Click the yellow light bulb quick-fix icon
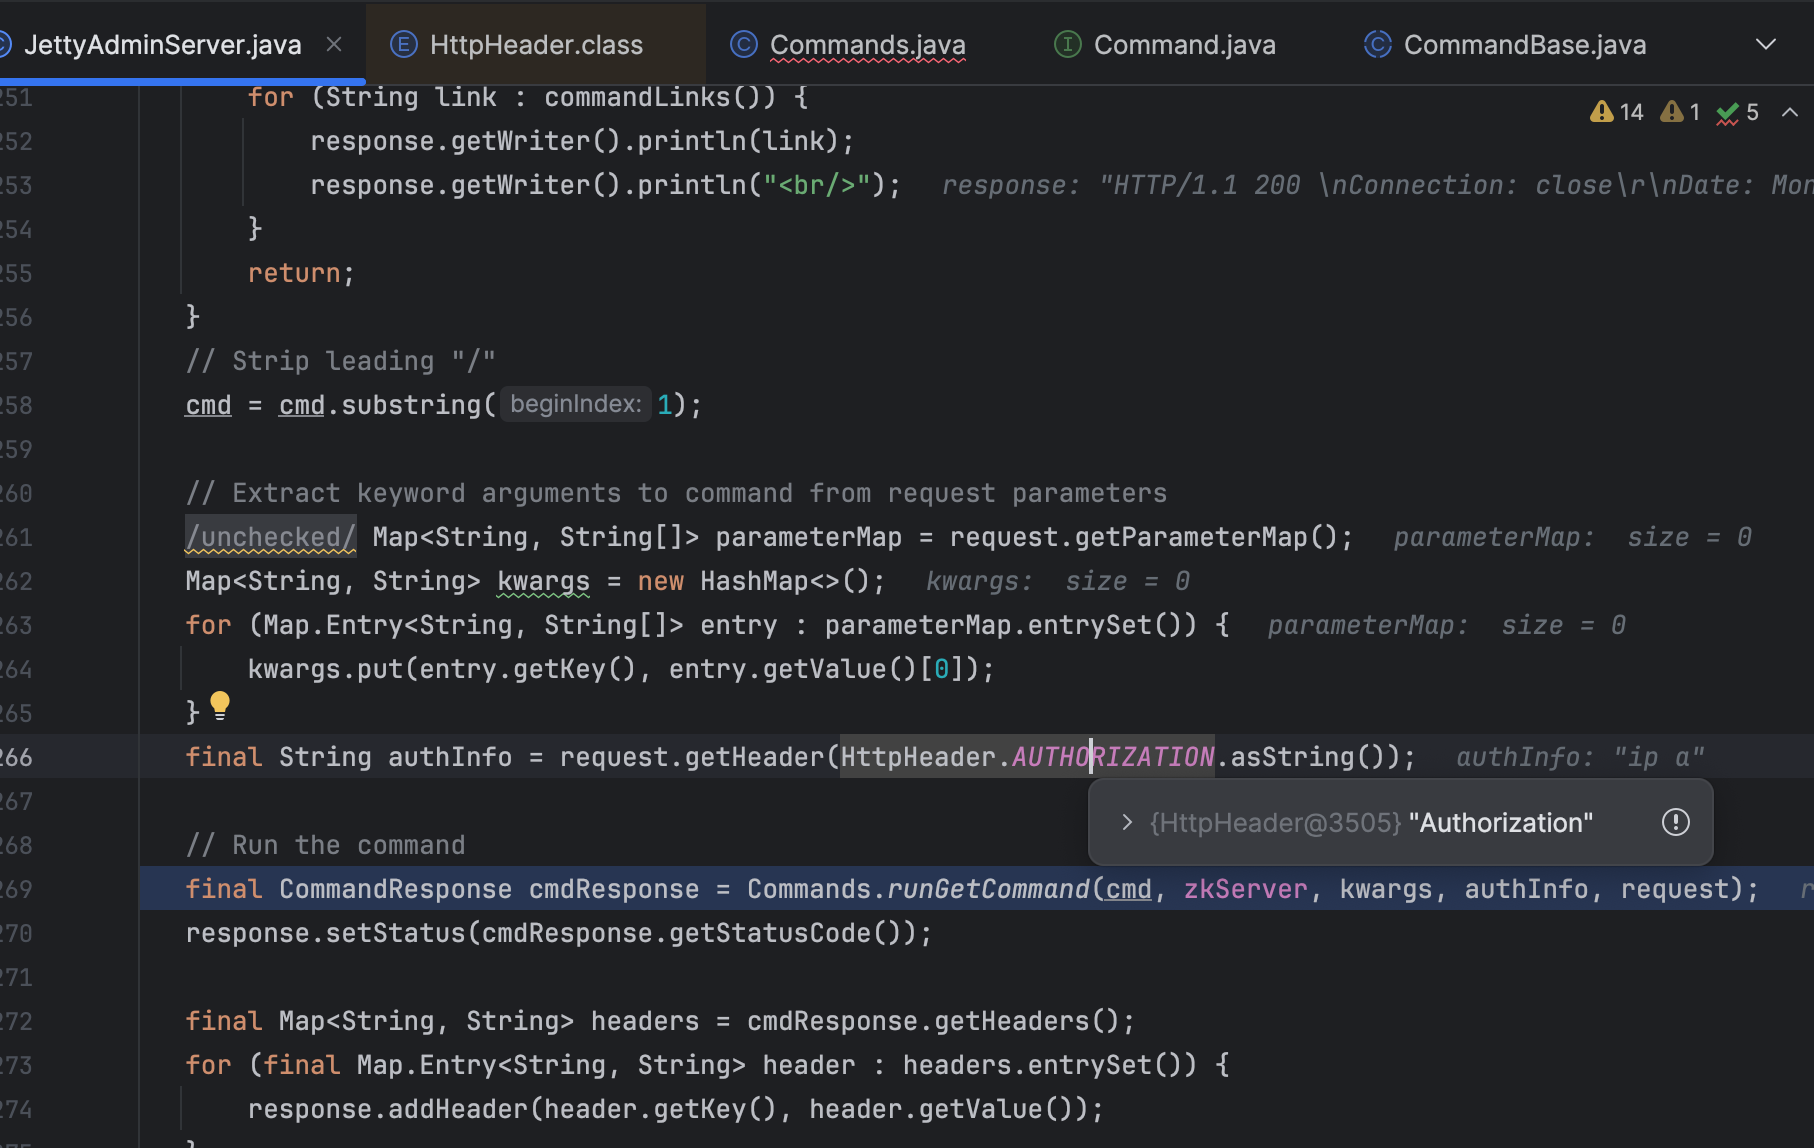The image size is (1814, 1148). [x=220, y=706]
